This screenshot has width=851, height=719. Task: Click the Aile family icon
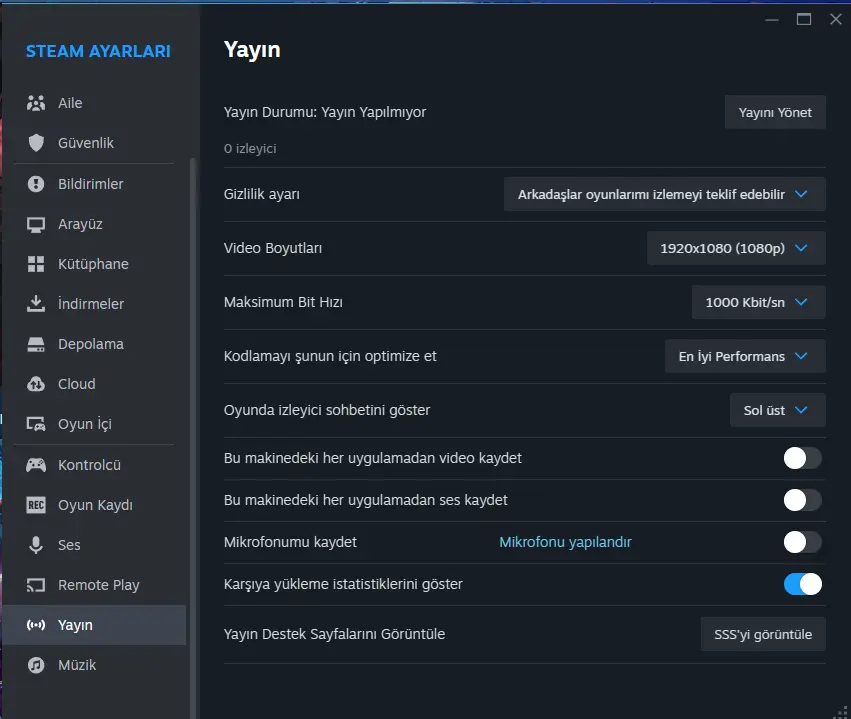click(36, 103)
